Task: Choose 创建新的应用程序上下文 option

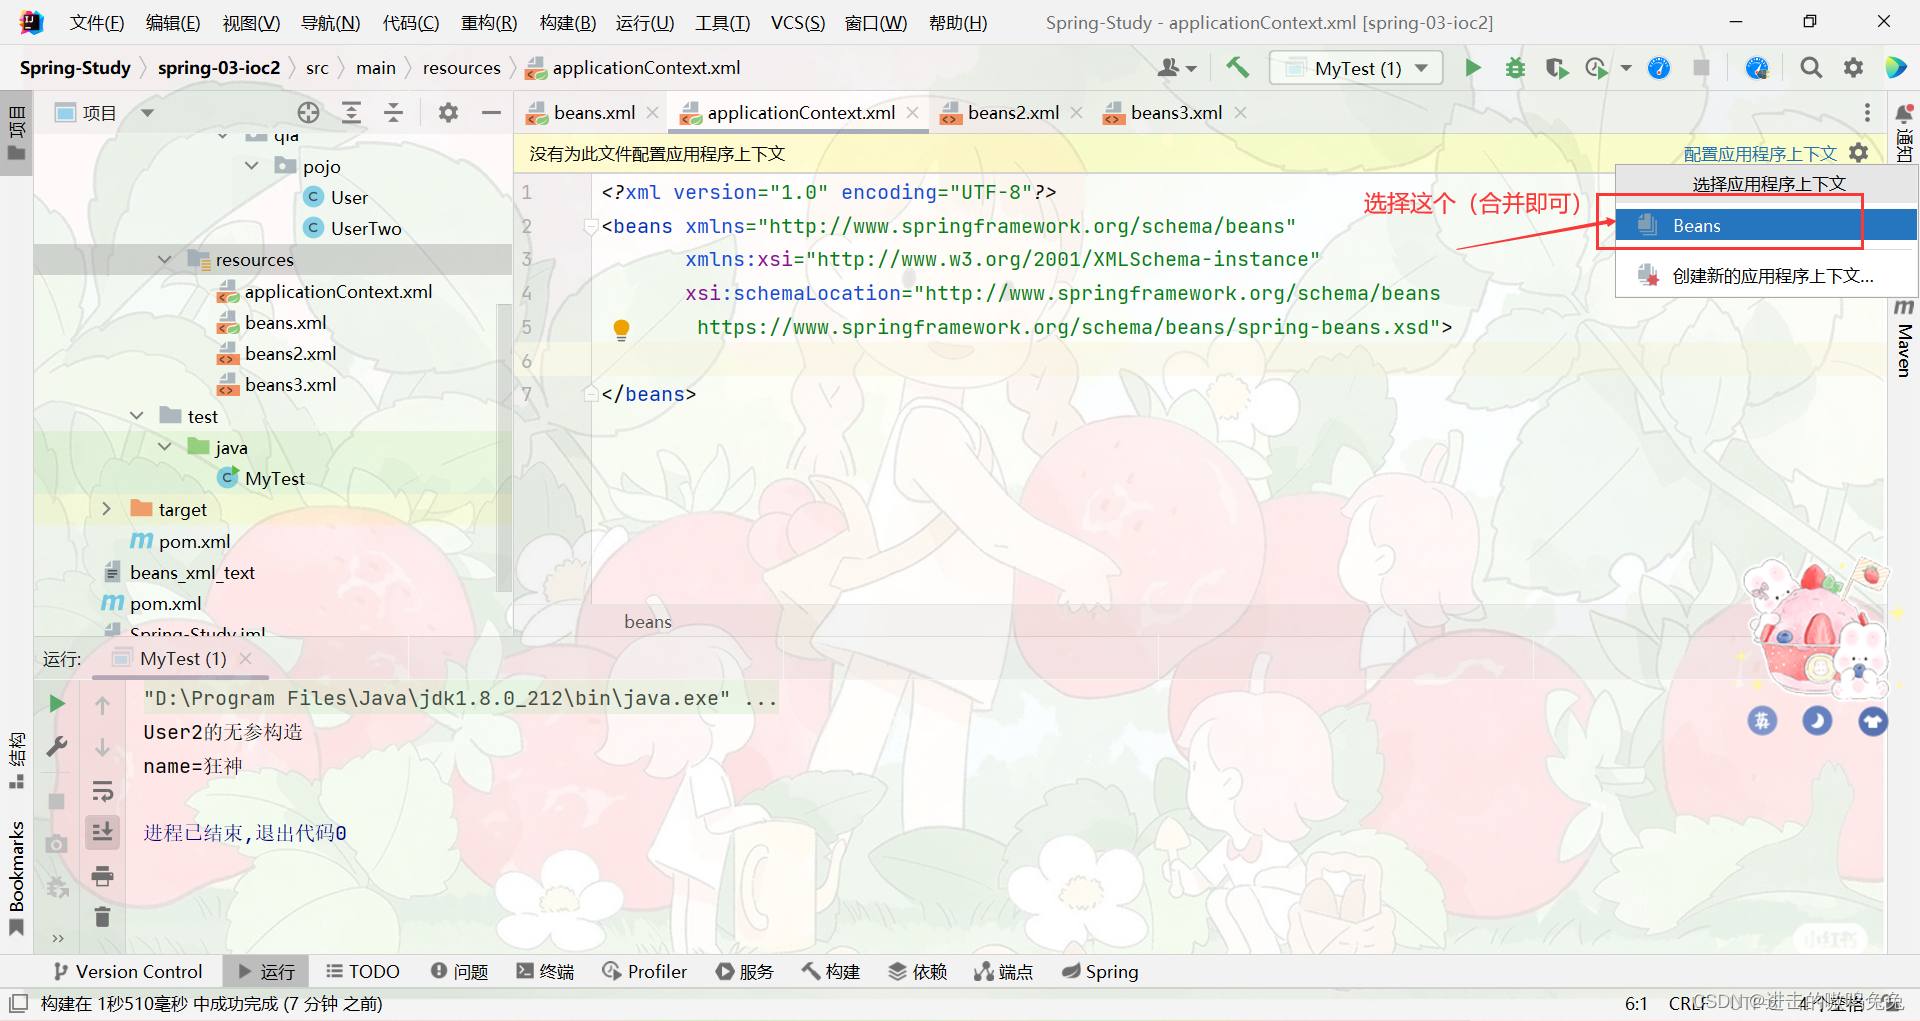Action: tap(1766, 276)
